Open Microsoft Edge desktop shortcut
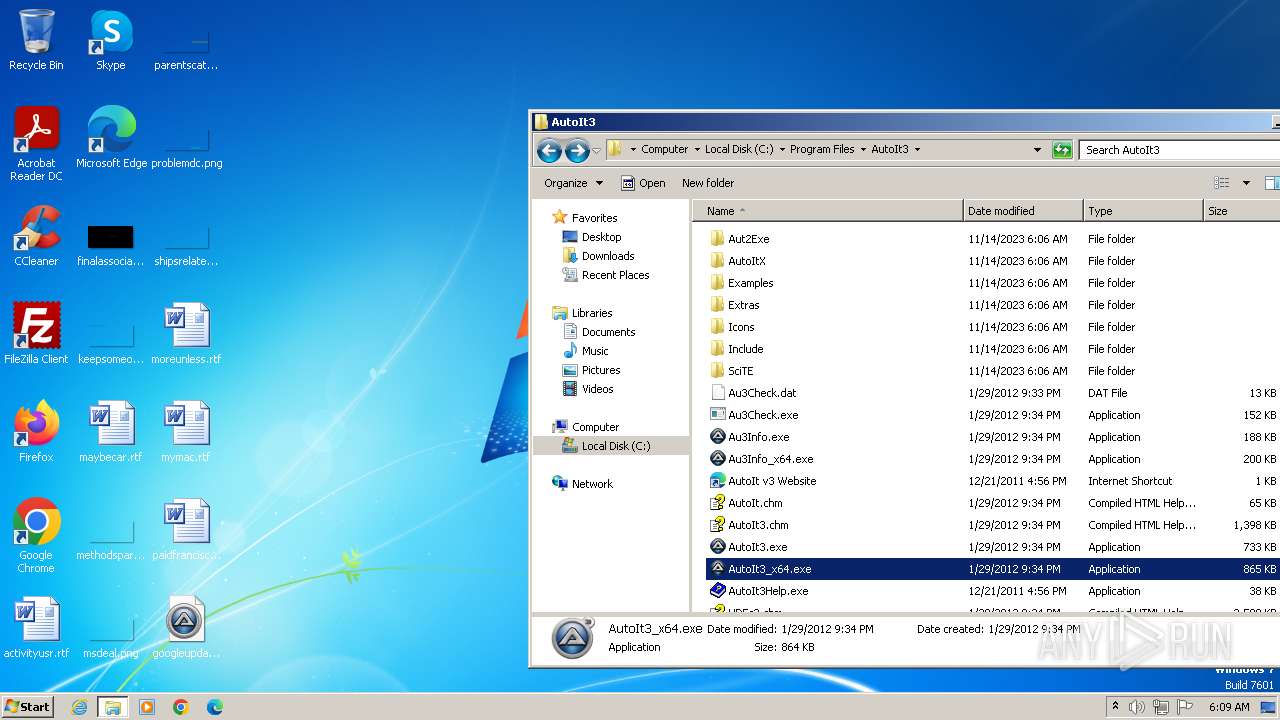Viewport: 1280px width, 720px height. [111, 138]
